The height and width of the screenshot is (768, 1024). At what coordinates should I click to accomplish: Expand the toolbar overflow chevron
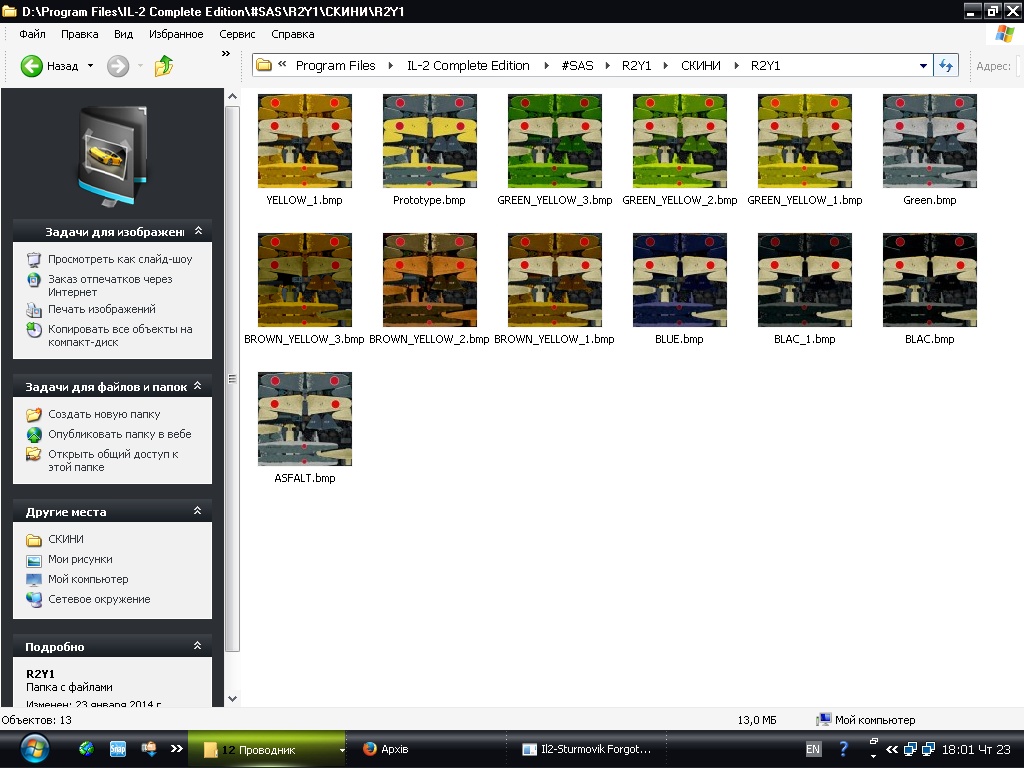pyautogui.click(x=226, y=54)
